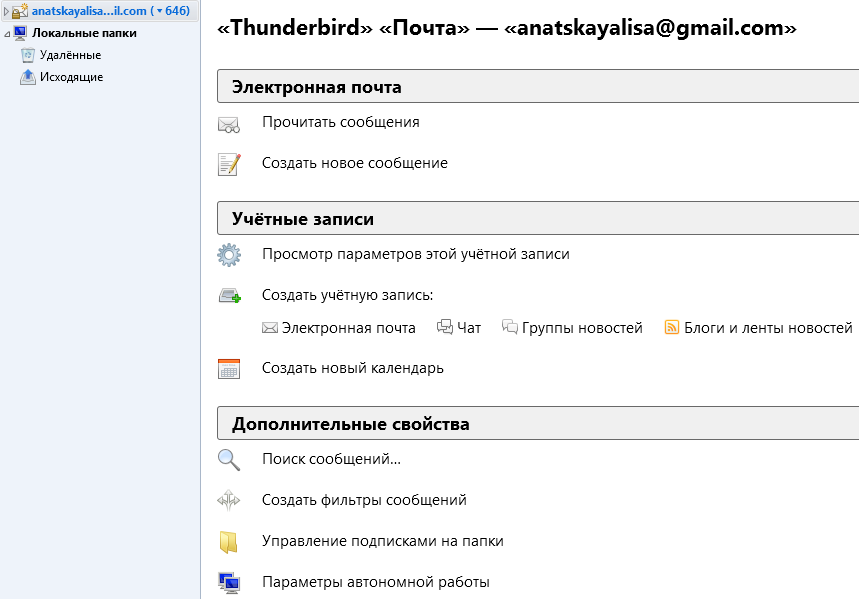Collapse the Локальные папки tree
Viewport: 859px width, 599px height.
[x=7, y=34]
